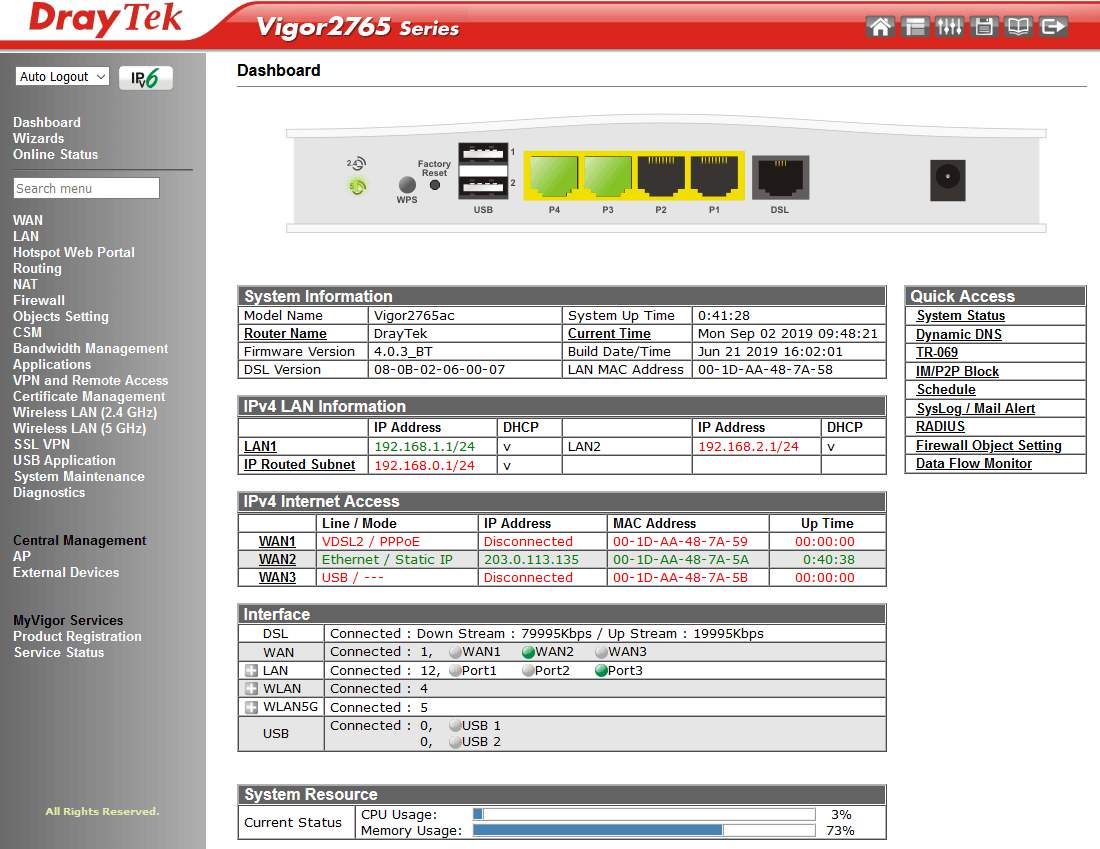Click the logout arrow icon

click(x=1053, y=27)
